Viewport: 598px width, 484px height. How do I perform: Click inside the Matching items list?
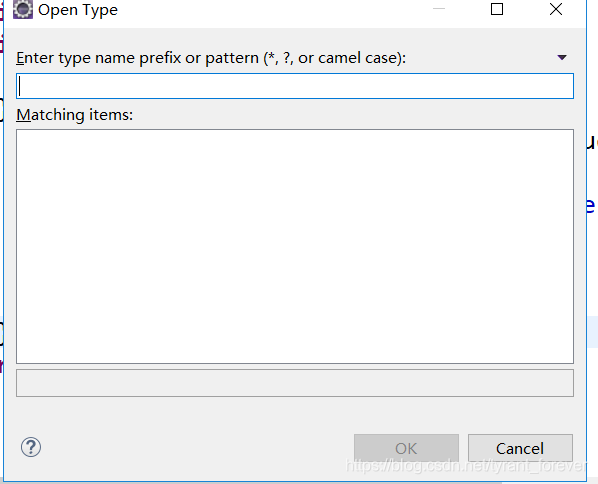tap(295, 246)
